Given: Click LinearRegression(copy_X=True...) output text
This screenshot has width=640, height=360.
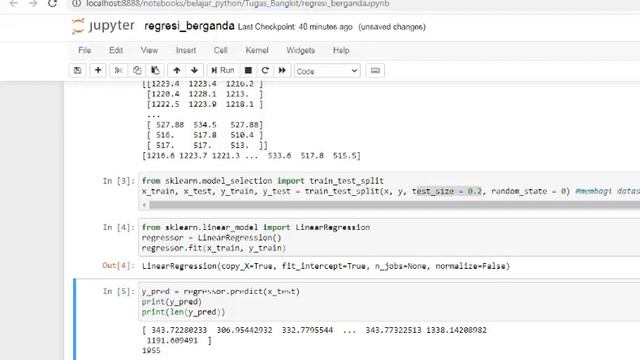Looking at the screenshot, I should [x=326, y=266].
